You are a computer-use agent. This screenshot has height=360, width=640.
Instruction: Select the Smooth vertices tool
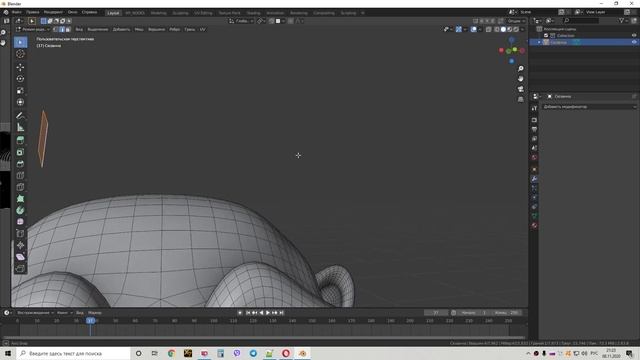point(20,222)
